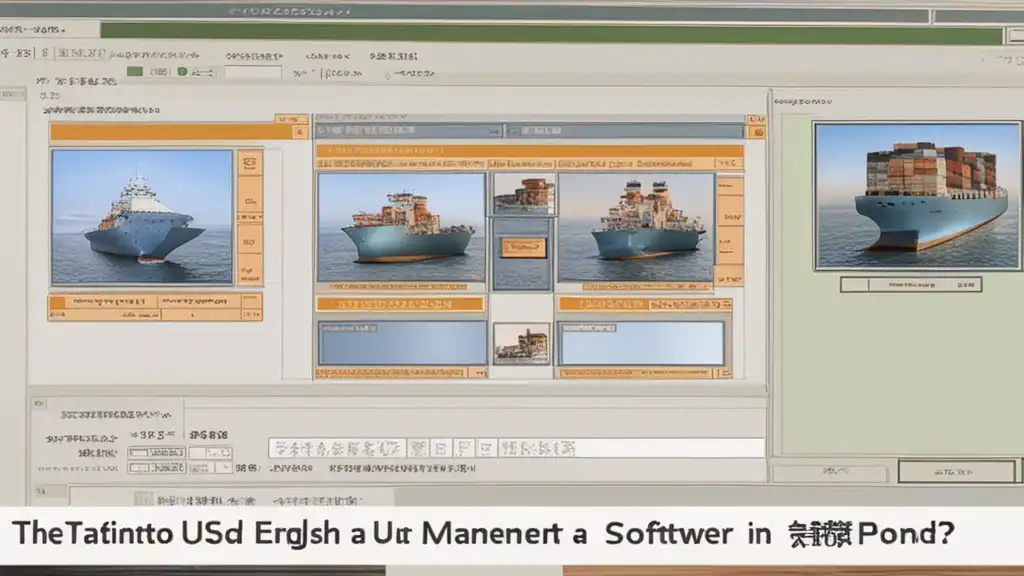Click the dark-bordered button at the right panel's bottom
The width and height of the screenshot is (1024, 576).
(957, 471)
